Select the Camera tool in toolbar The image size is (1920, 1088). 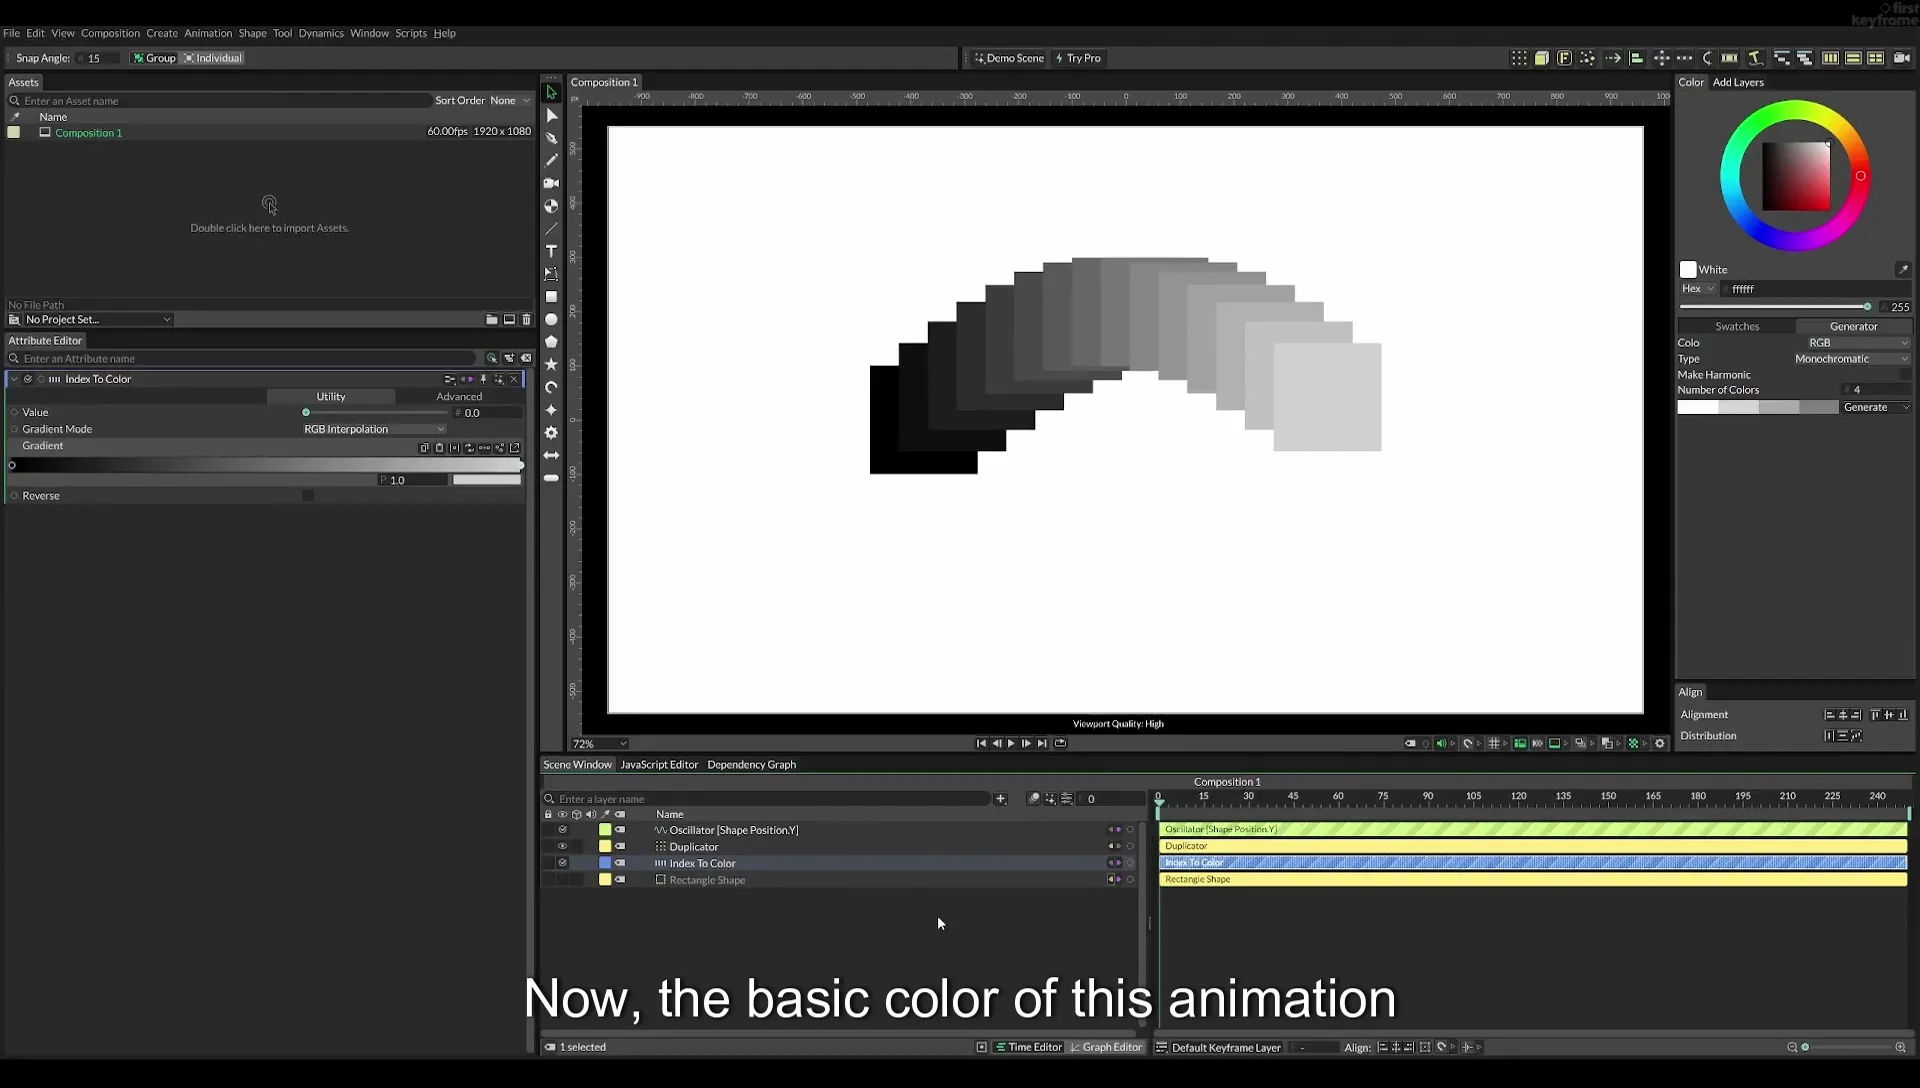point(551,183)
